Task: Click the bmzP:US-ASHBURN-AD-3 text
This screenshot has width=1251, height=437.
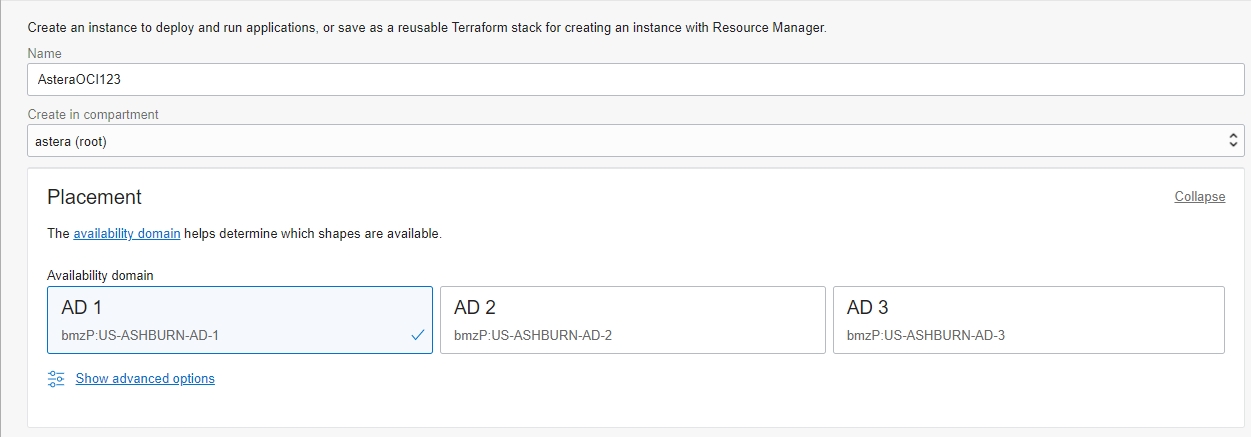Action: [x=926, y=335]
